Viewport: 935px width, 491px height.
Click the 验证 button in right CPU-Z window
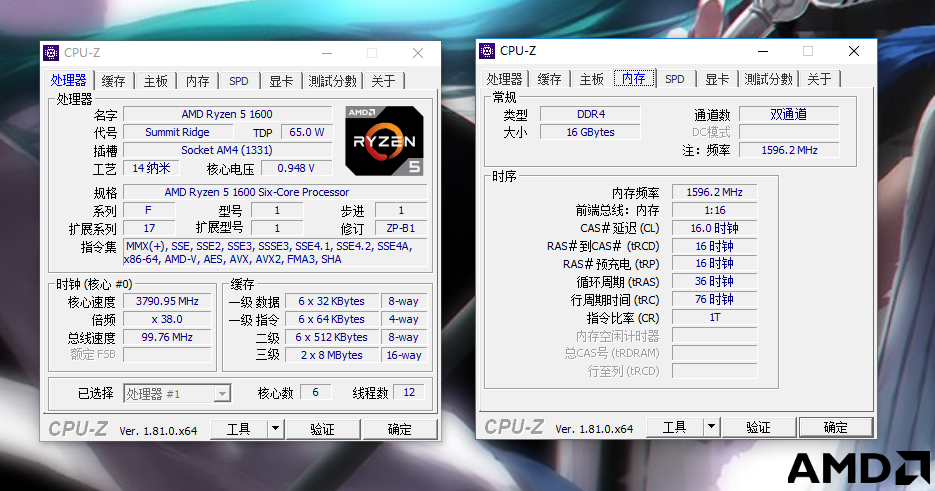pyautogui.click(x=758, y=427)
